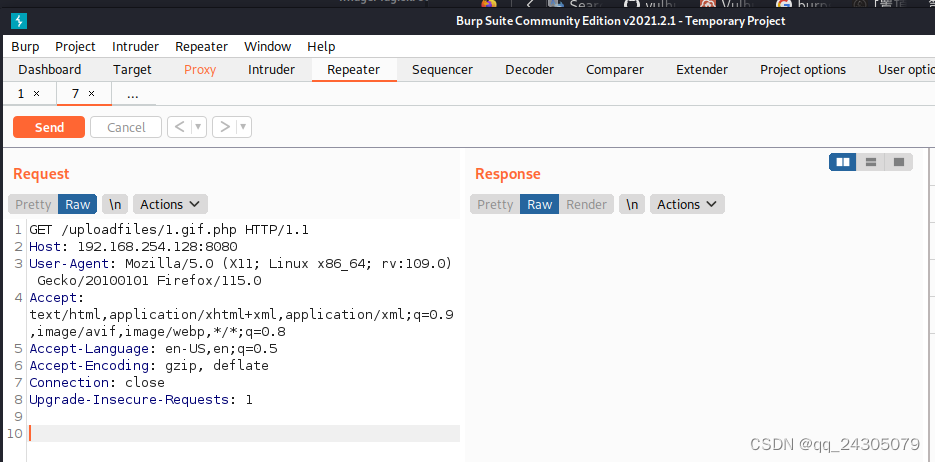Click the Accept-Language header line
Image resolution: width=935 pixels, height=462 pixels.
pyautogui.click(x=153, y=349)
